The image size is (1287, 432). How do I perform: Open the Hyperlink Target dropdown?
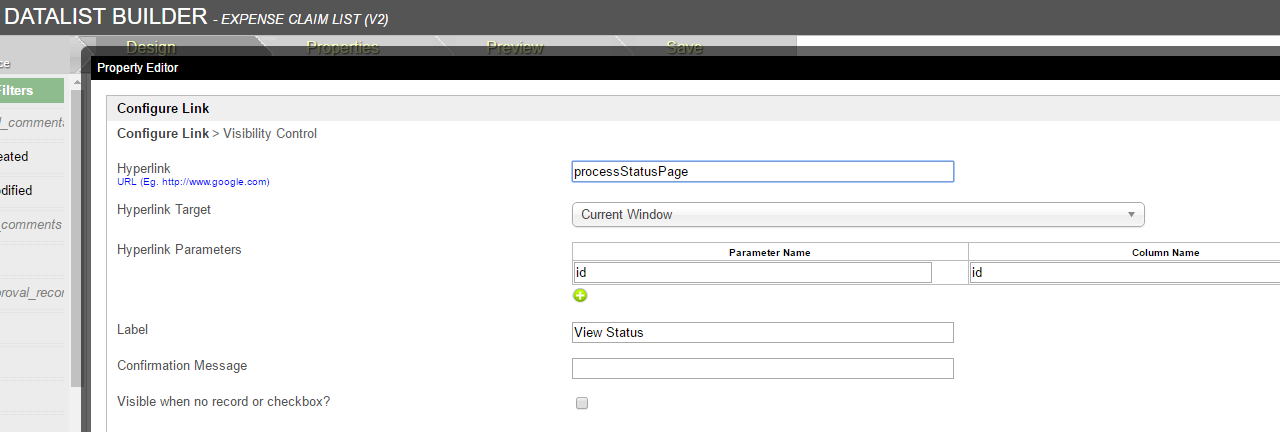(858, 214)
